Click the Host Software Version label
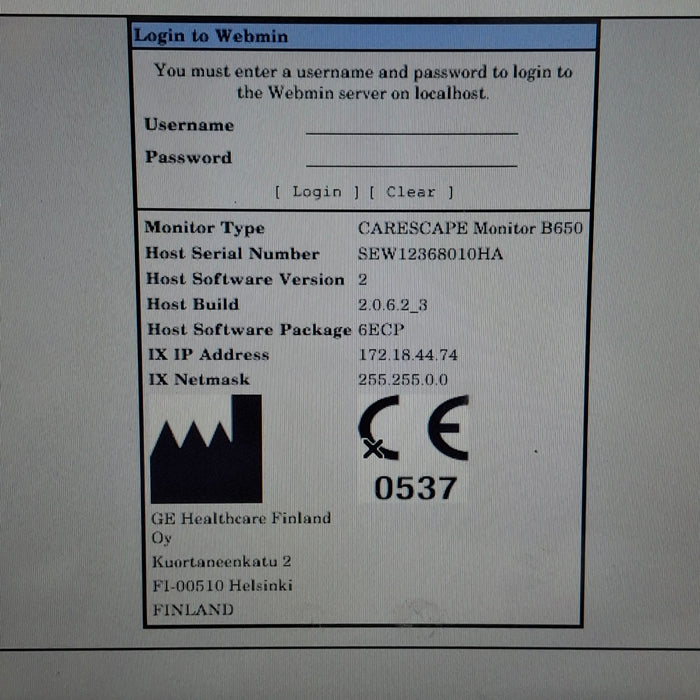700x700 pixels. [246, 279]
